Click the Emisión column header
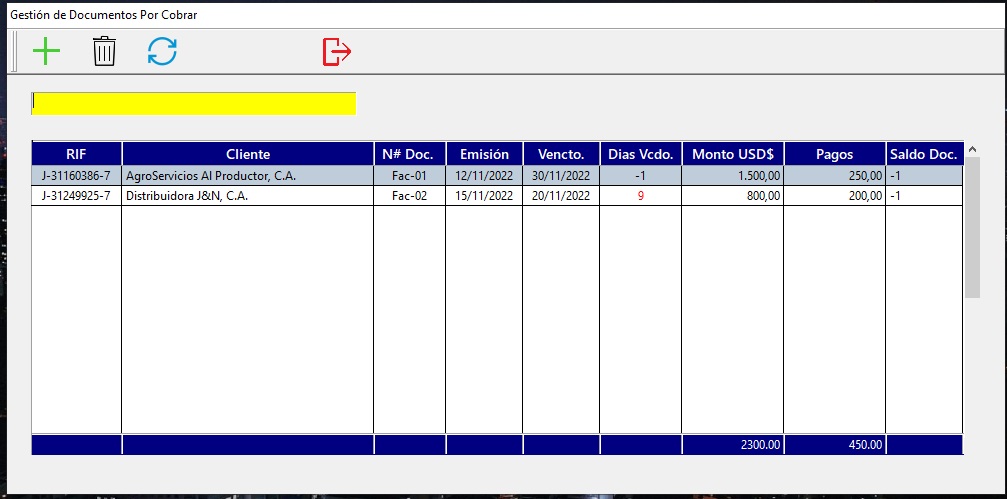Viewport: 1007px width, 499px height. [484, 154]
